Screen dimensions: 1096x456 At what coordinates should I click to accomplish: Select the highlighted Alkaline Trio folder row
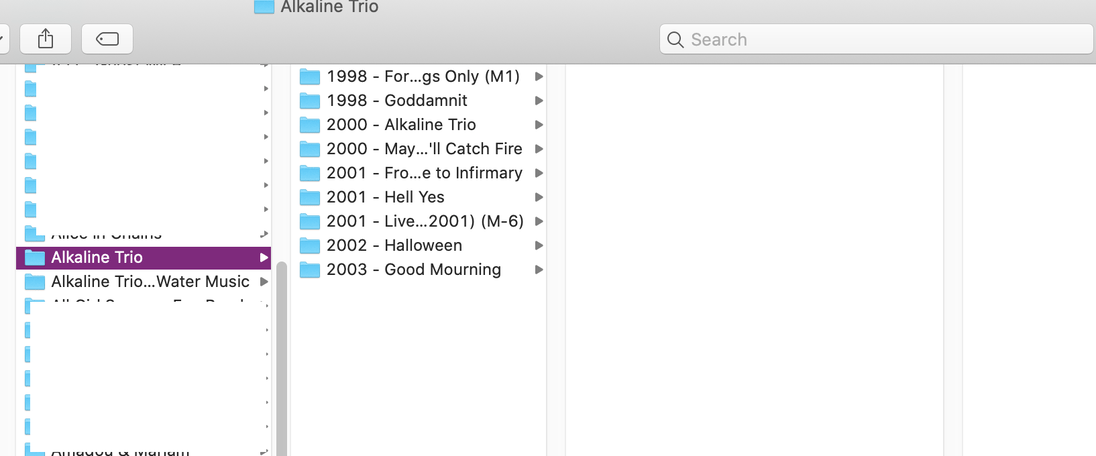tap(140, 258)
